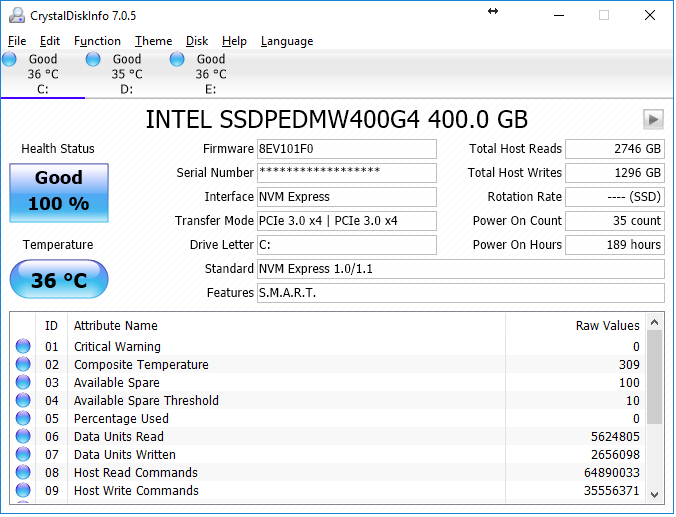Select the Percentage Used attribute row

point(328,419)
